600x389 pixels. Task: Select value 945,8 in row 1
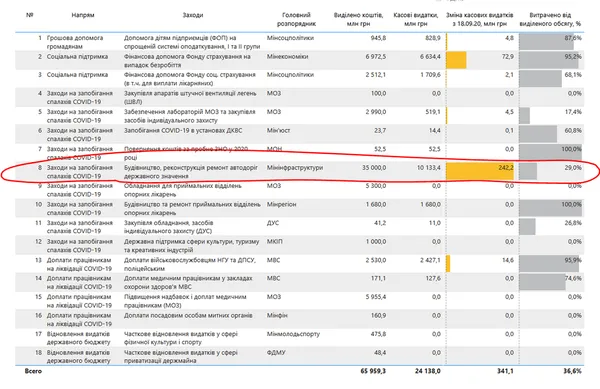pyautogui.click(x=378, y=38)
